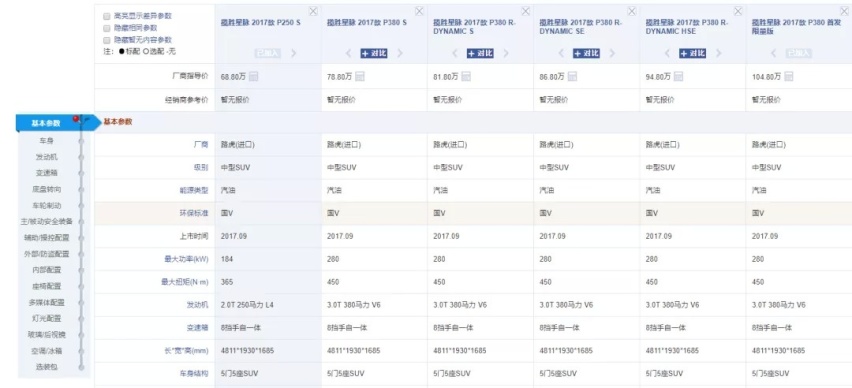The image size is (852, 388).
Task: Enable 隐藏暂无内容参数 checkbox
Action: (x=107, y=40)
